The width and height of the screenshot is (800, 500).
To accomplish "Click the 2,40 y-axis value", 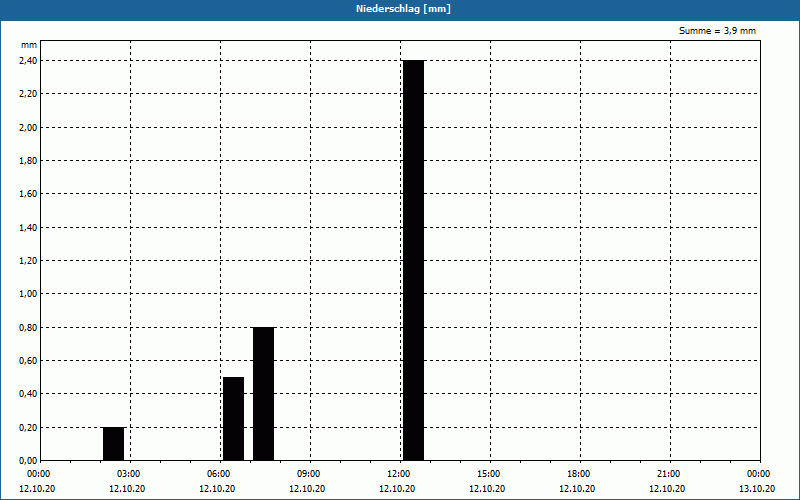I will (x=28, y=61).
